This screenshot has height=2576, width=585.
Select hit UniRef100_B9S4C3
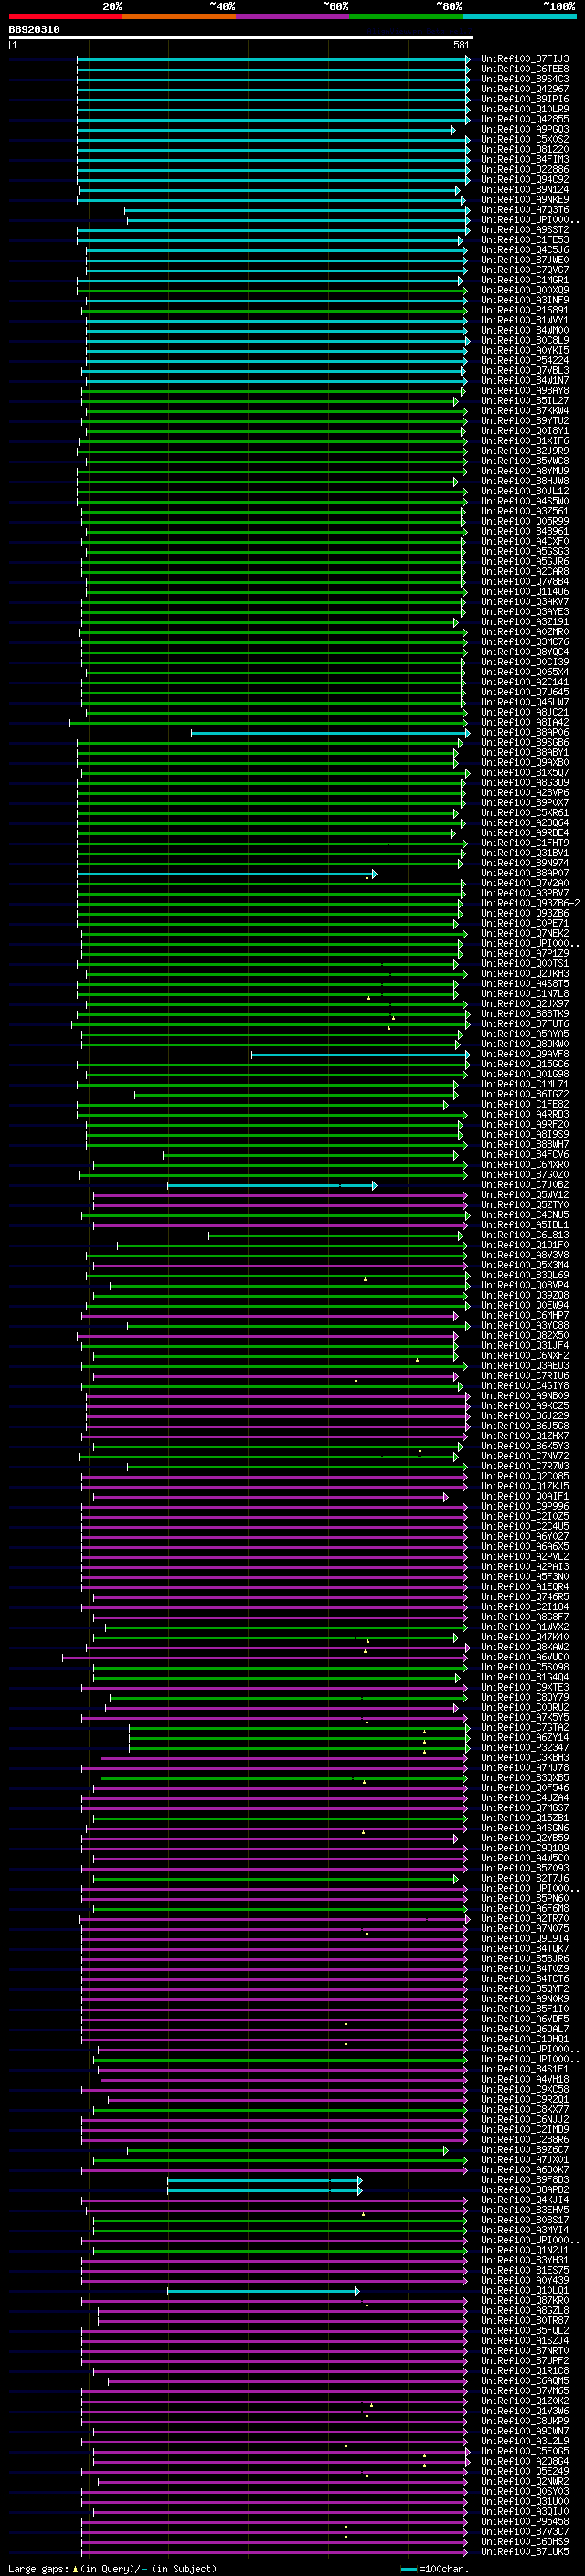click(525, 79)
